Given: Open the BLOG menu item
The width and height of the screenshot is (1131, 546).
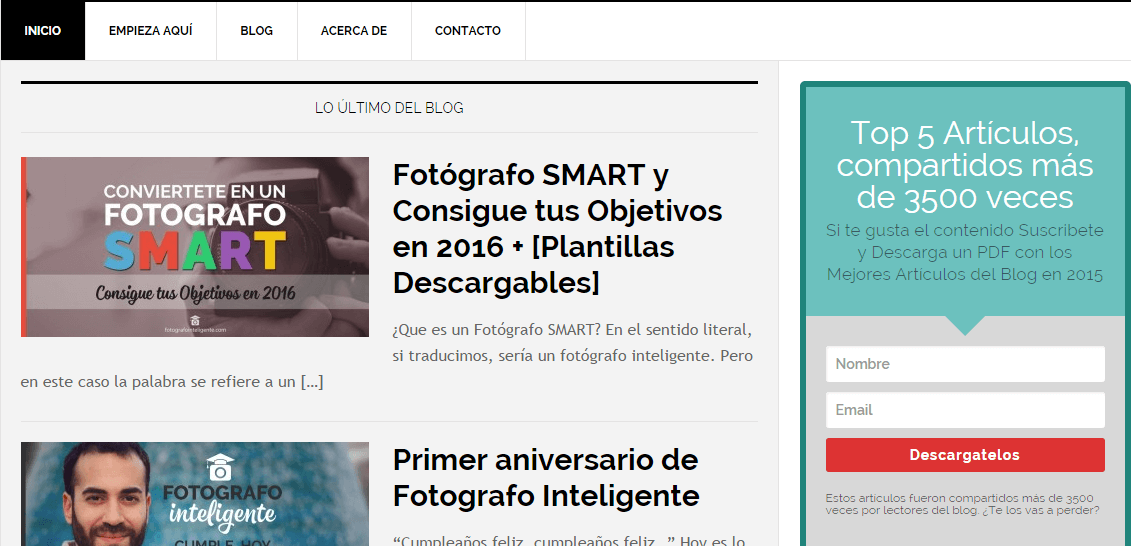Looking at the screenshot, I should pos(257,31).
